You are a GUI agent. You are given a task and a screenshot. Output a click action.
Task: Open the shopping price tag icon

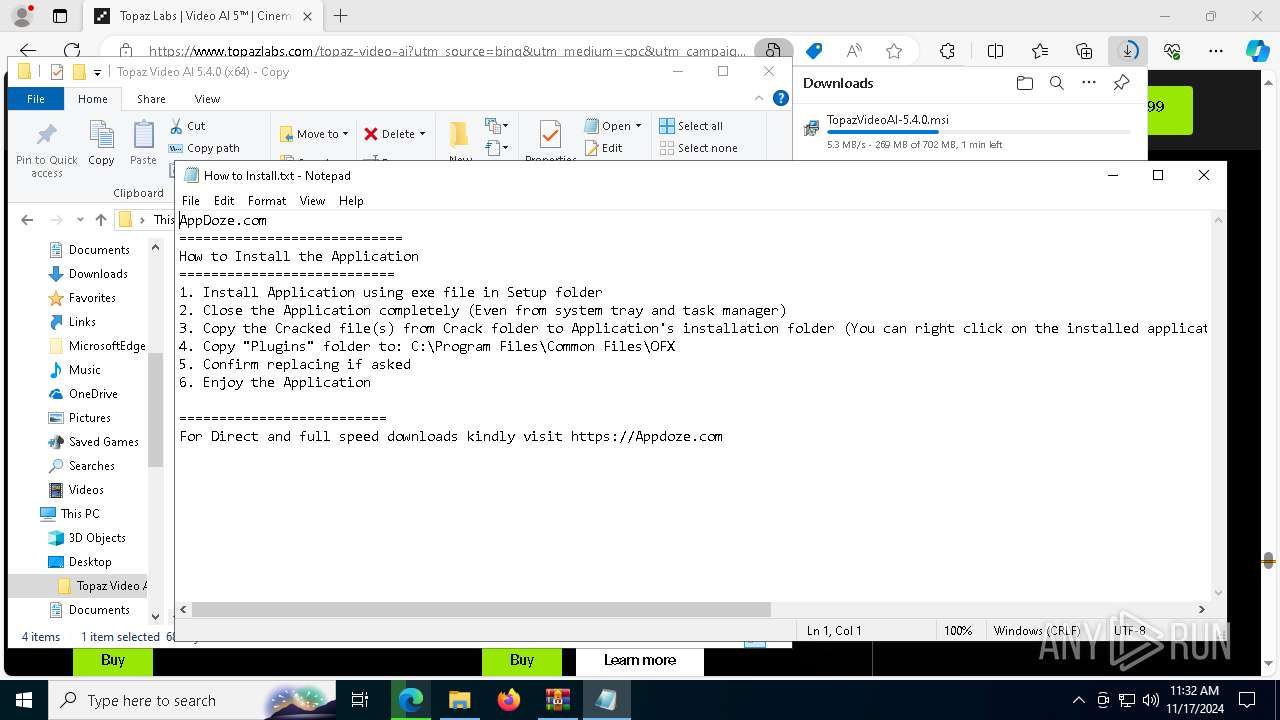coord(814,51)
